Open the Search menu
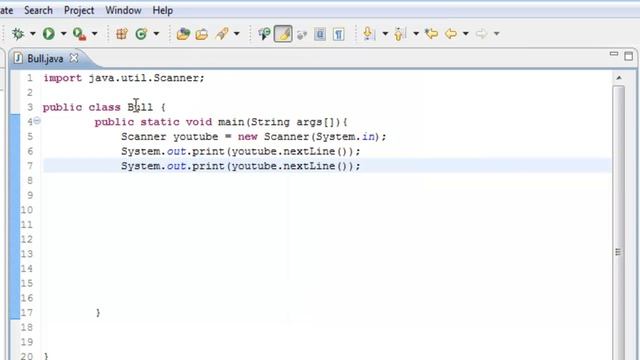 click(38, 10)
